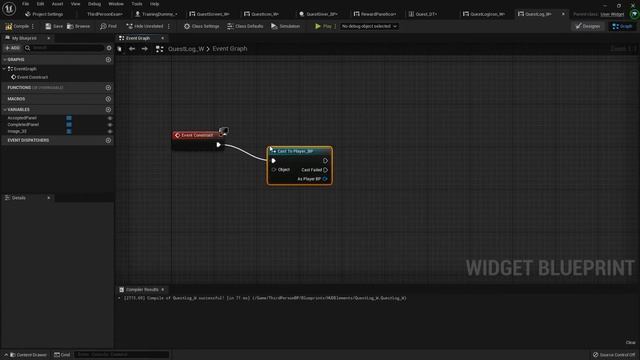This screenshot has width=640, height=360.
Task: Open the View menu
Action: point(76,4)
